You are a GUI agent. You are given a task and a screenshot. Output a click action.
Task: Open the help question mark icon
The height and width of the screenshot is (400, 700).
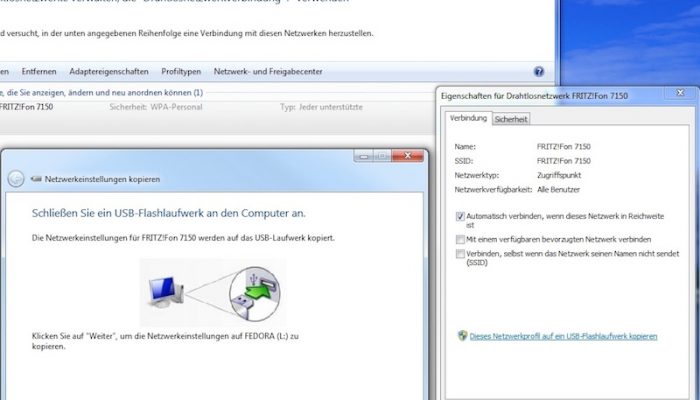pos(539,71)
